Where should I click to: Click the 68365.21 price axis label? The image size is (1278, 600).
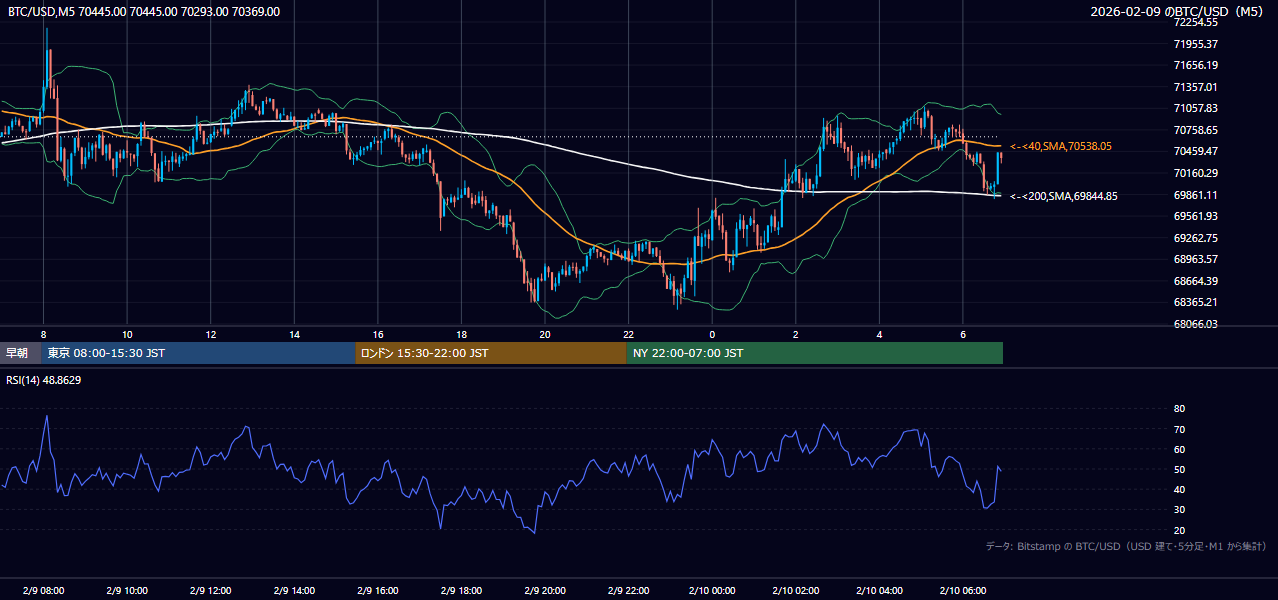pos(1196,302)
